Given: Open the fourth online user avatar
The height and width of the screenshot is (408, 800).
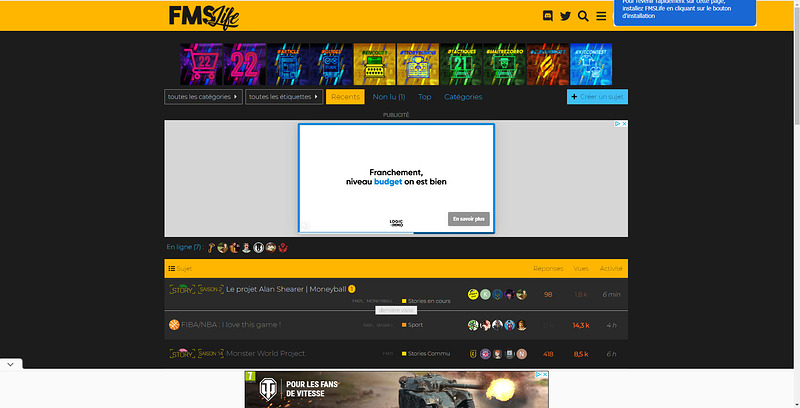Looking at the screenshot, I should (x=246, y=248).
